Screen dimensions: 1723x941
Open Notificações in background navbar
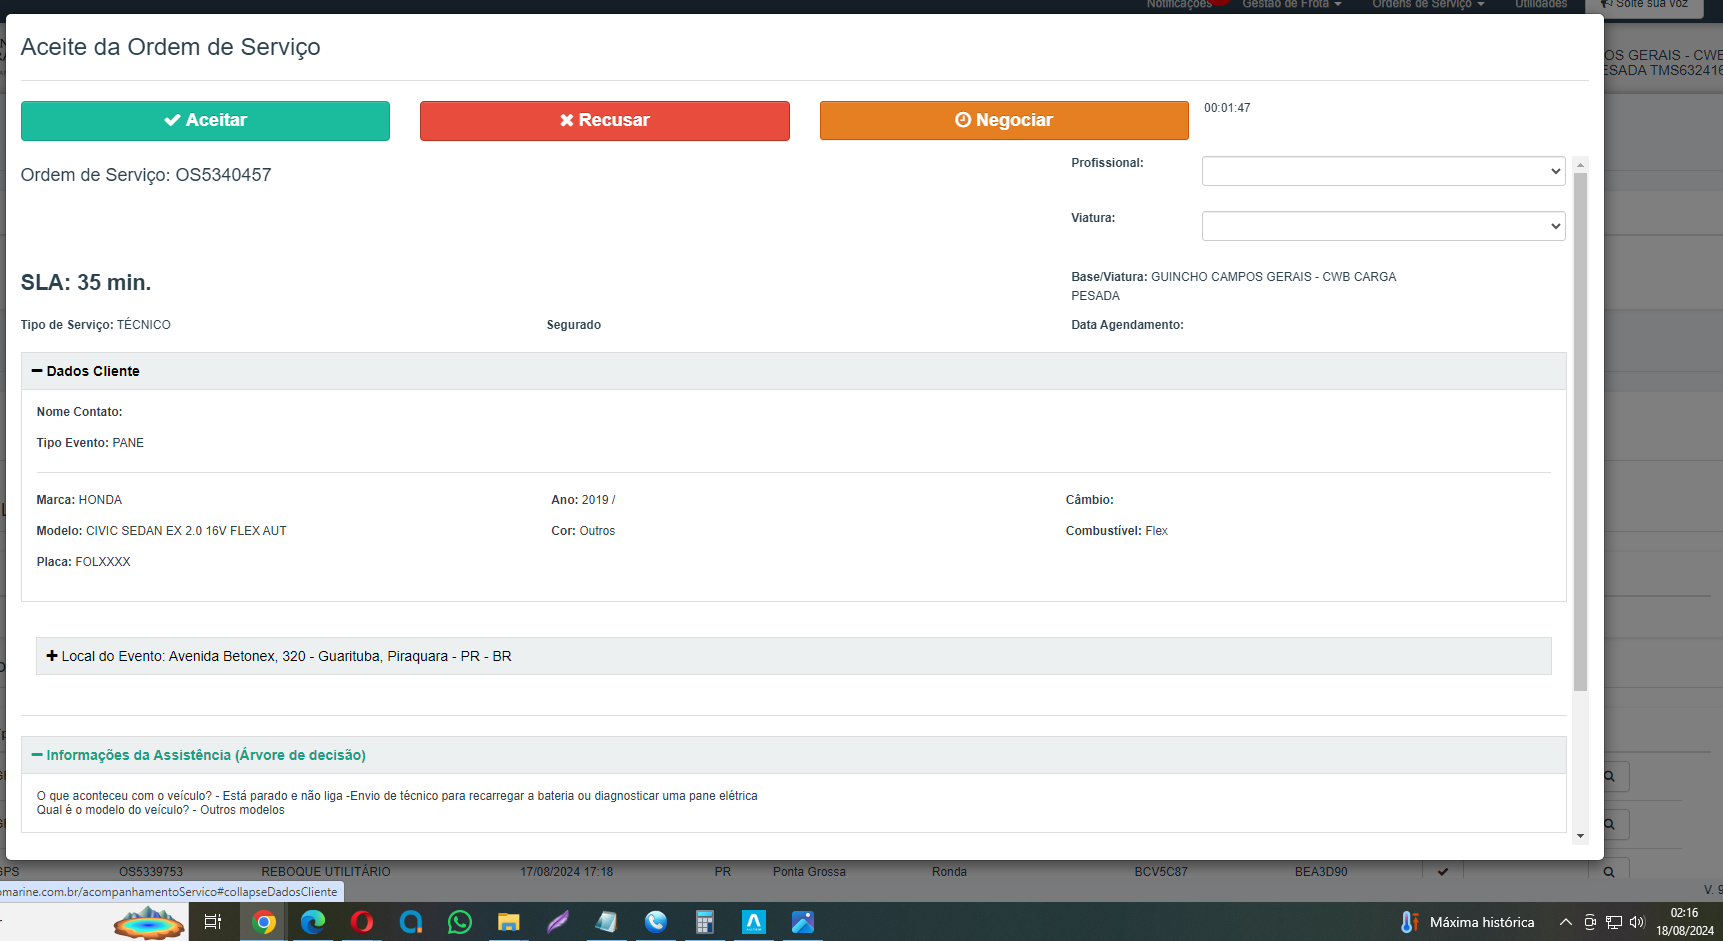(1179, 5)
